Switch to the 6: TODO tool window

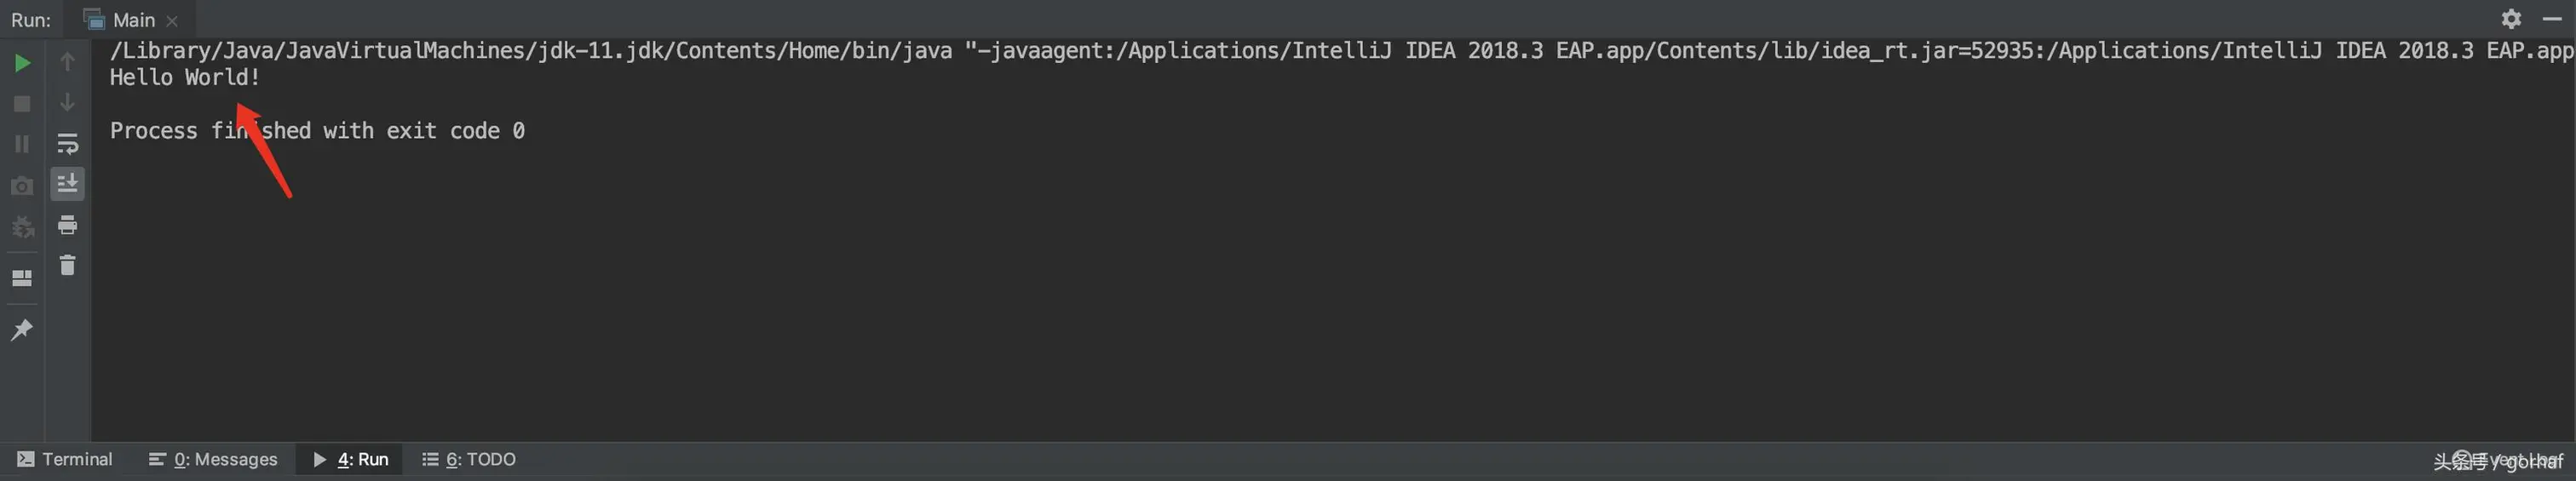469,459
